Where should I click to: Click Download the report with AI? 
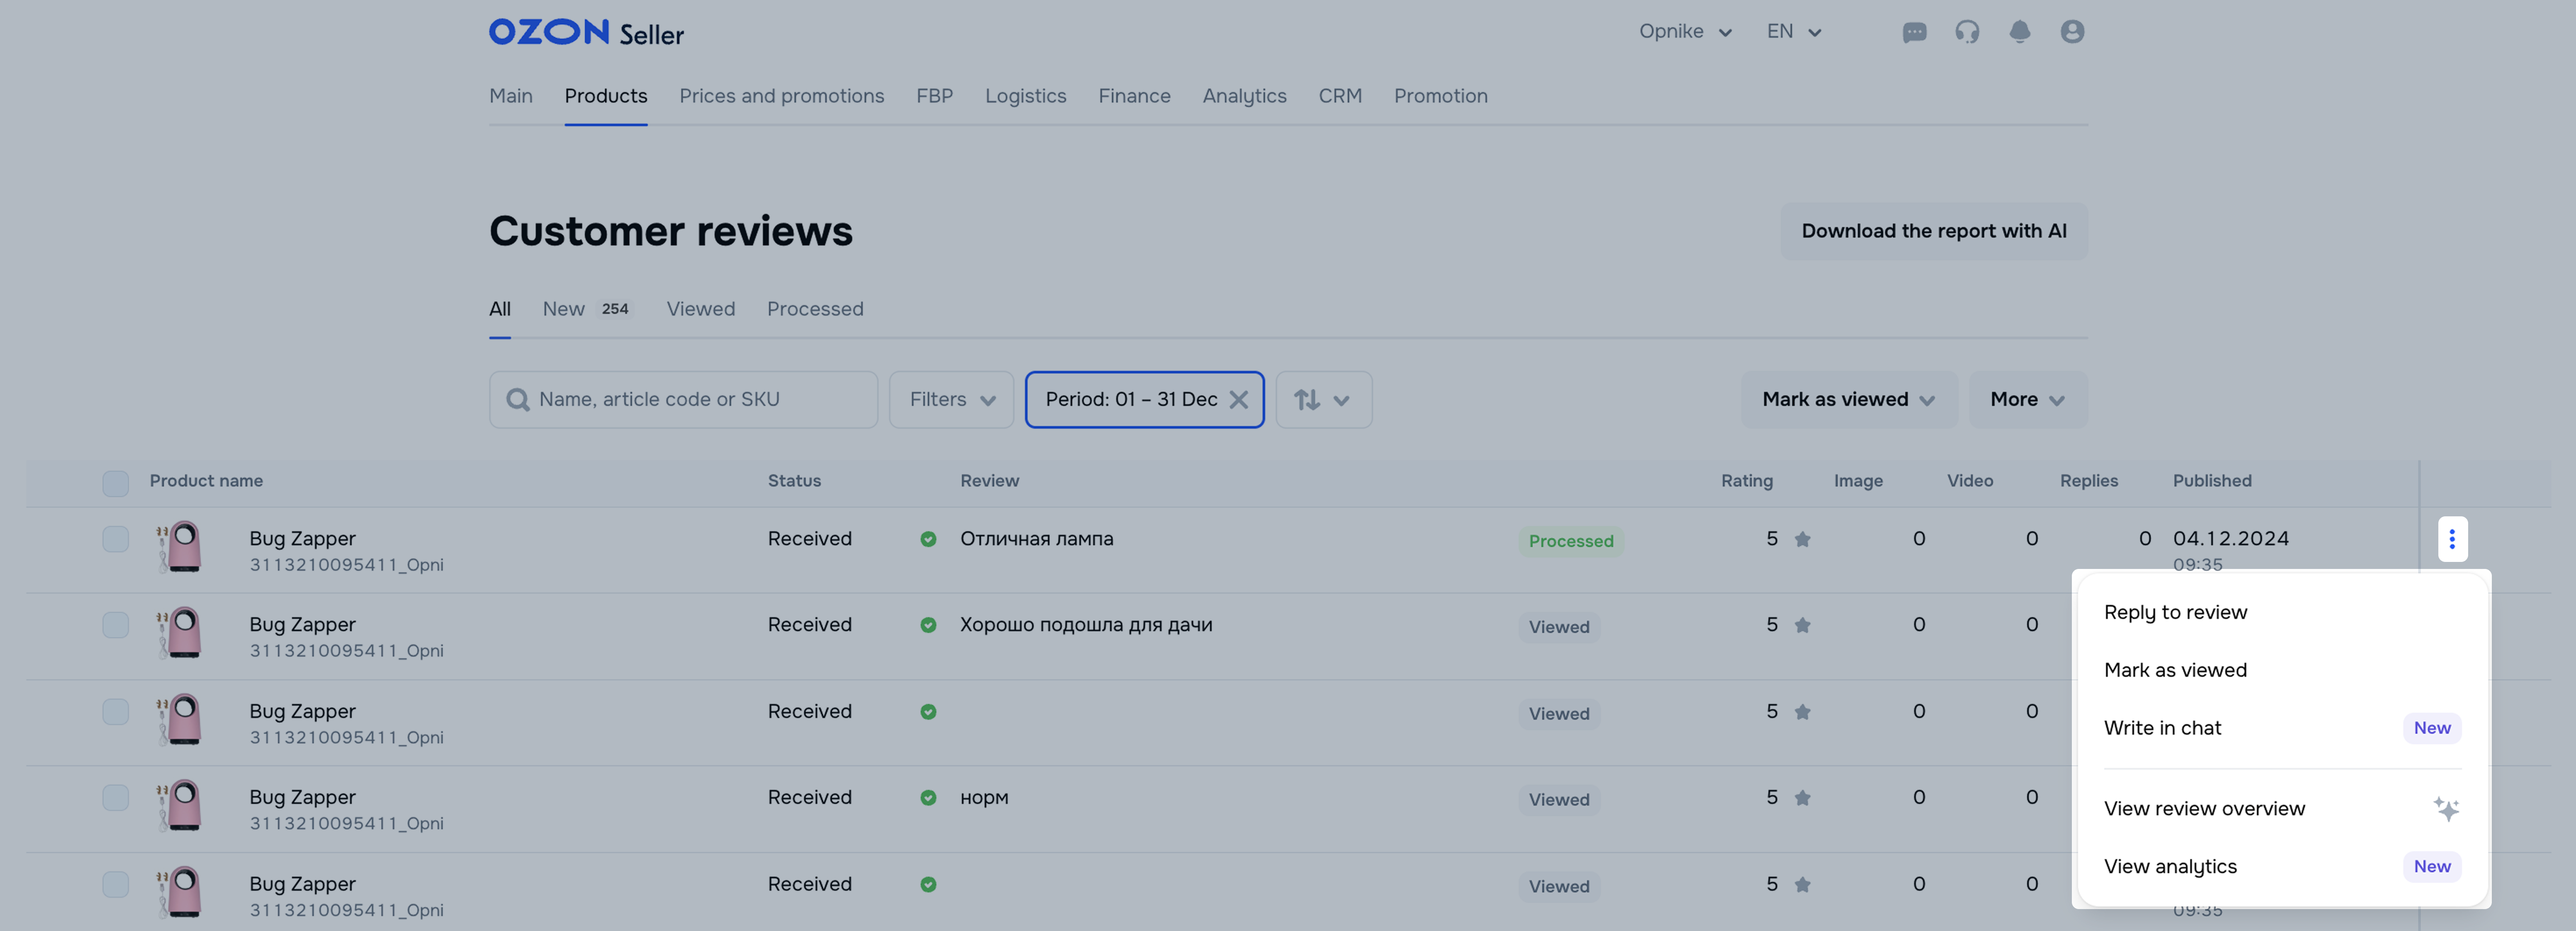pyautogui.click(x=1933, y=231)
